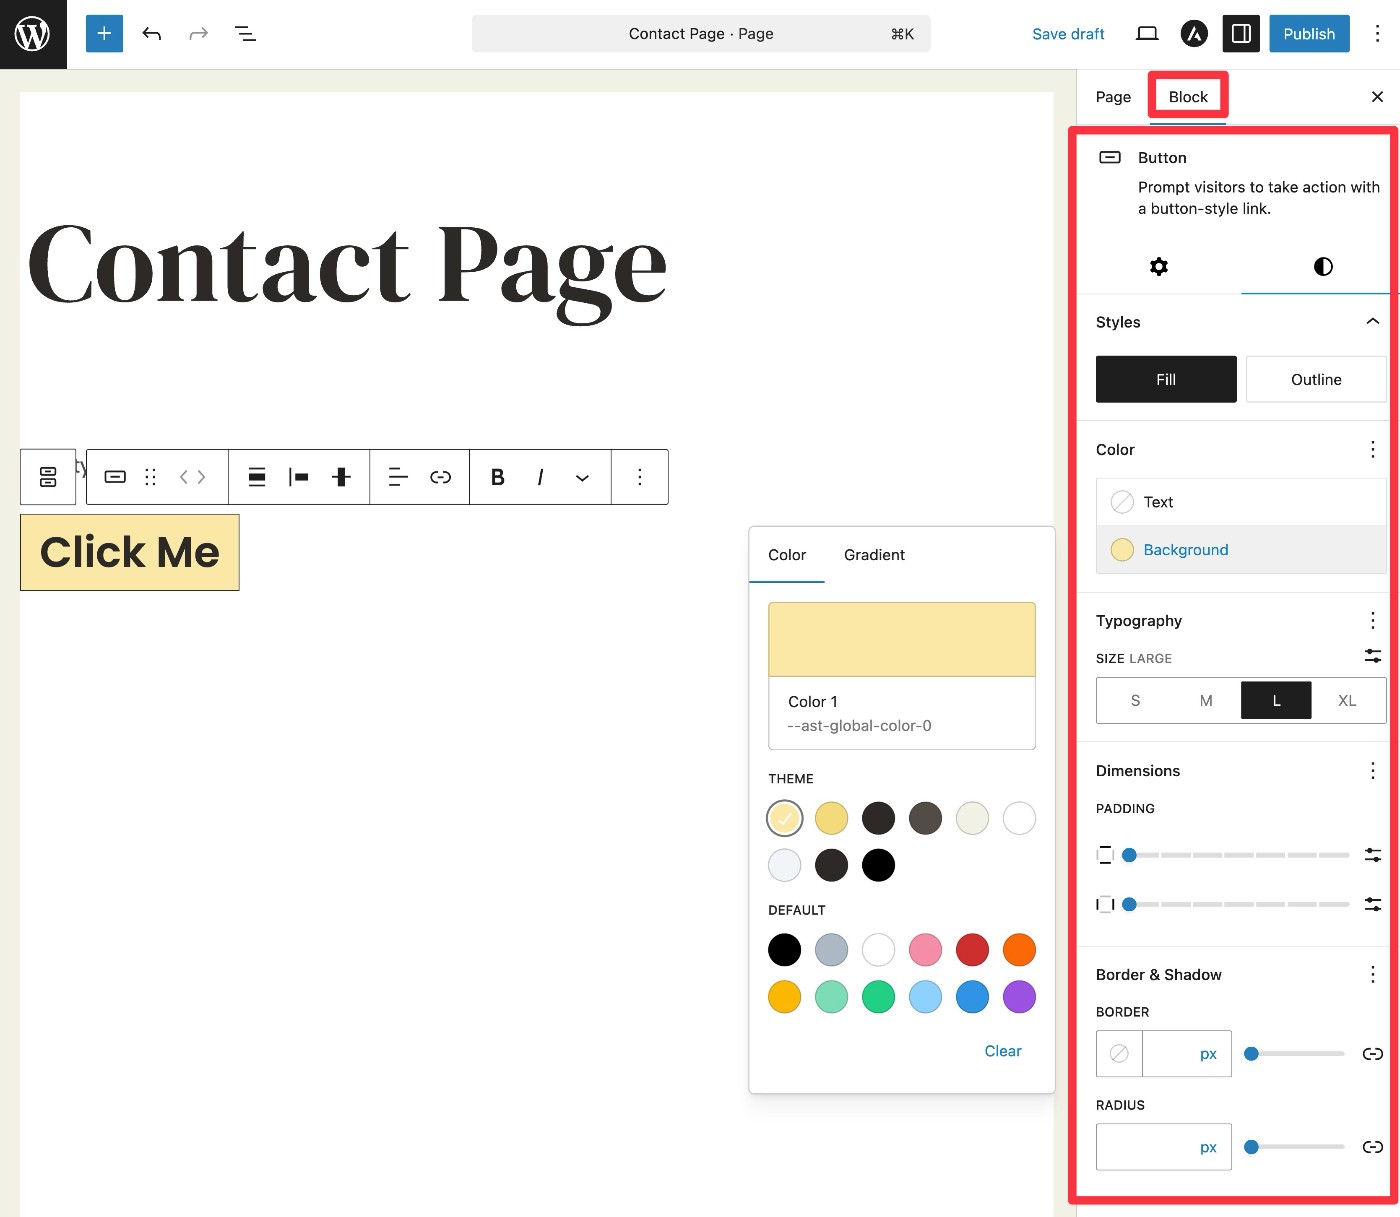
Task: Open Typography options menu
Action: 1372,620
